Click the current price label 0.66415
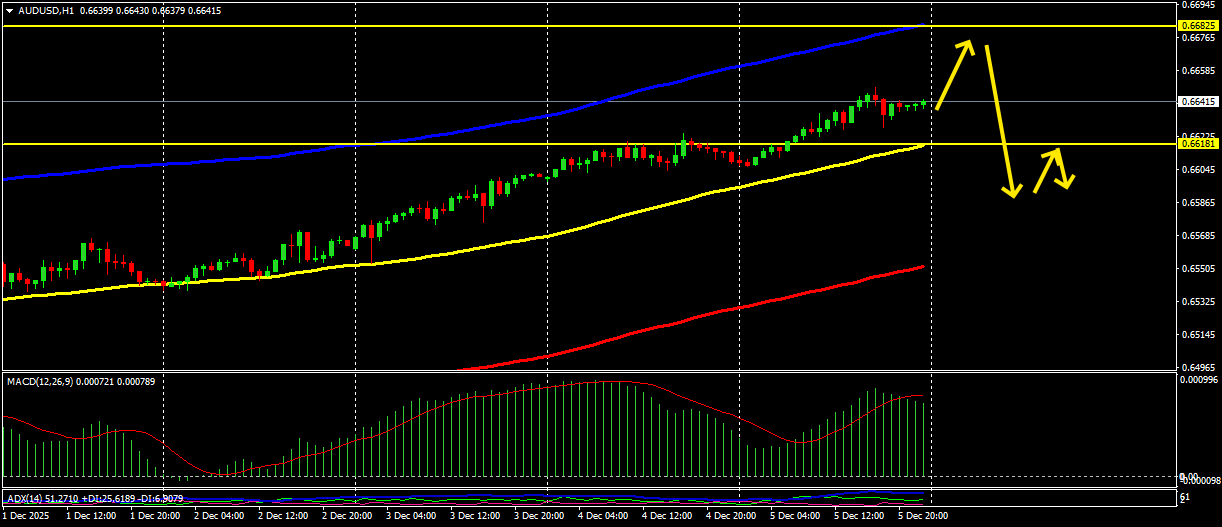 [x=1198, y=101]
